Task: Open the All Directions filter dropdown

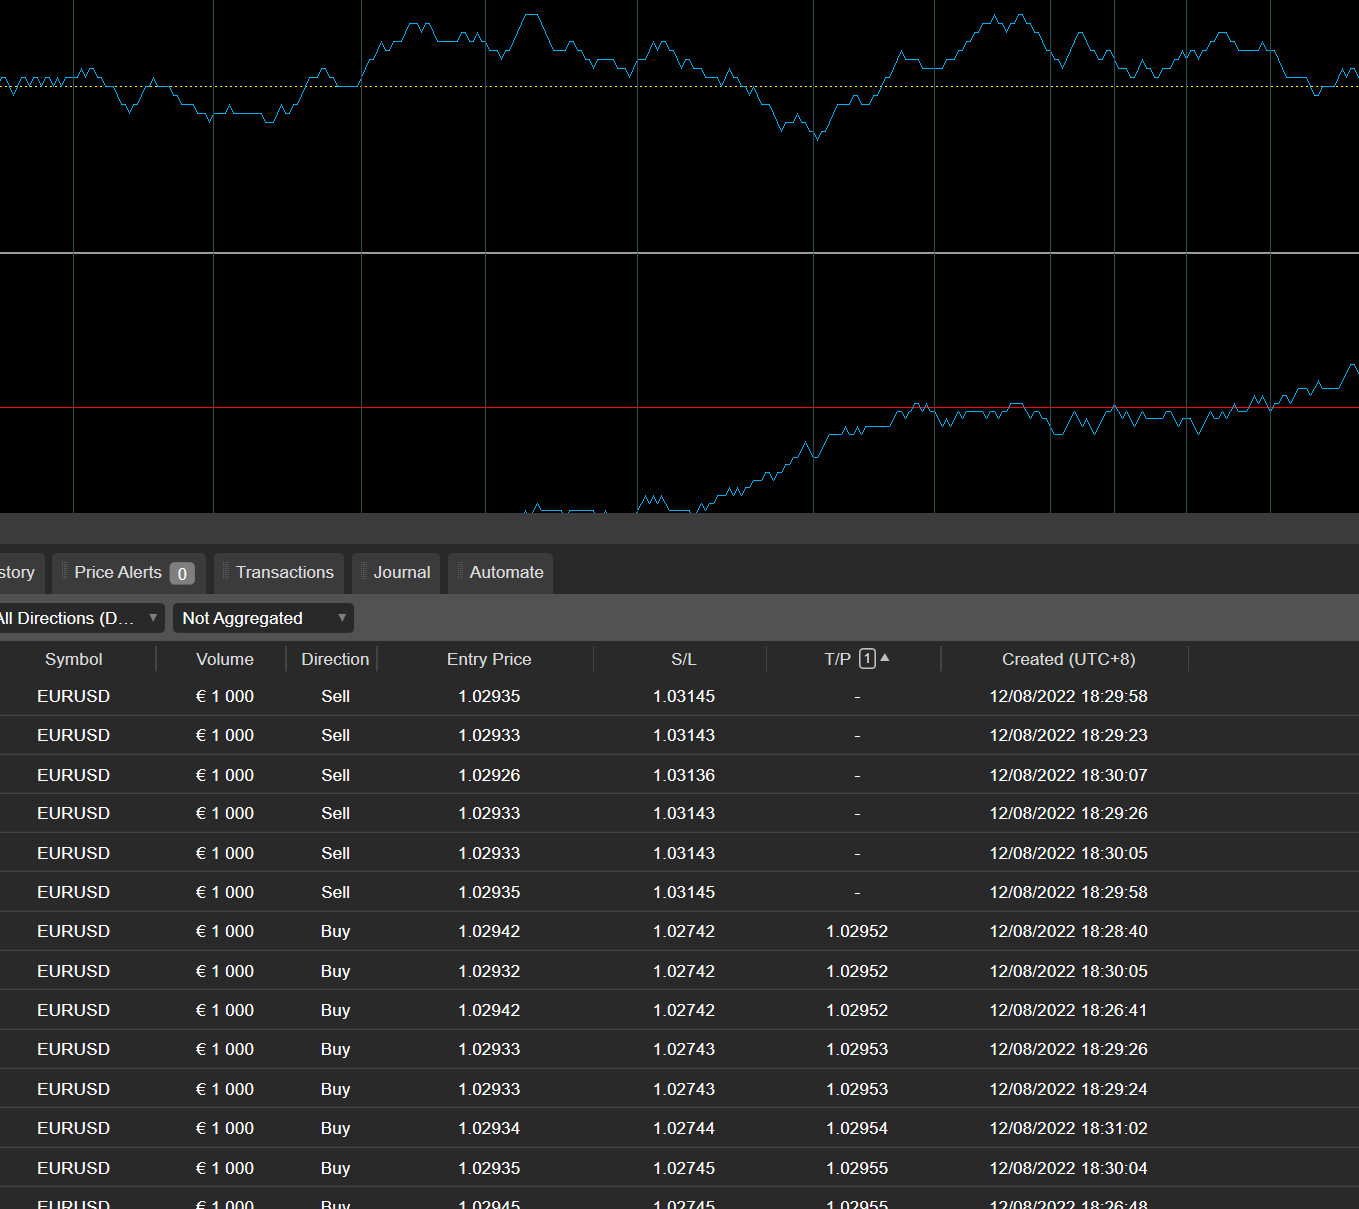Action: tap(80, 618)
